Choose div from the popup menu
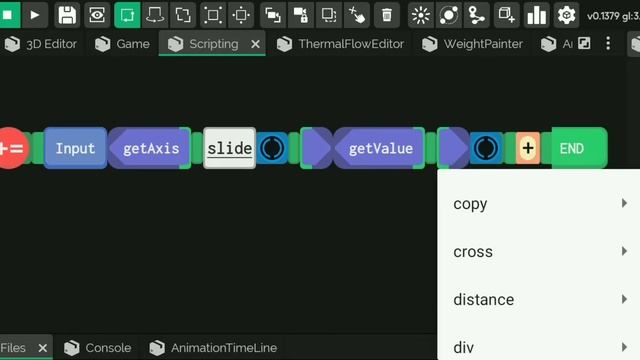The height and width of the screenshot is (360, 640). 538,347
